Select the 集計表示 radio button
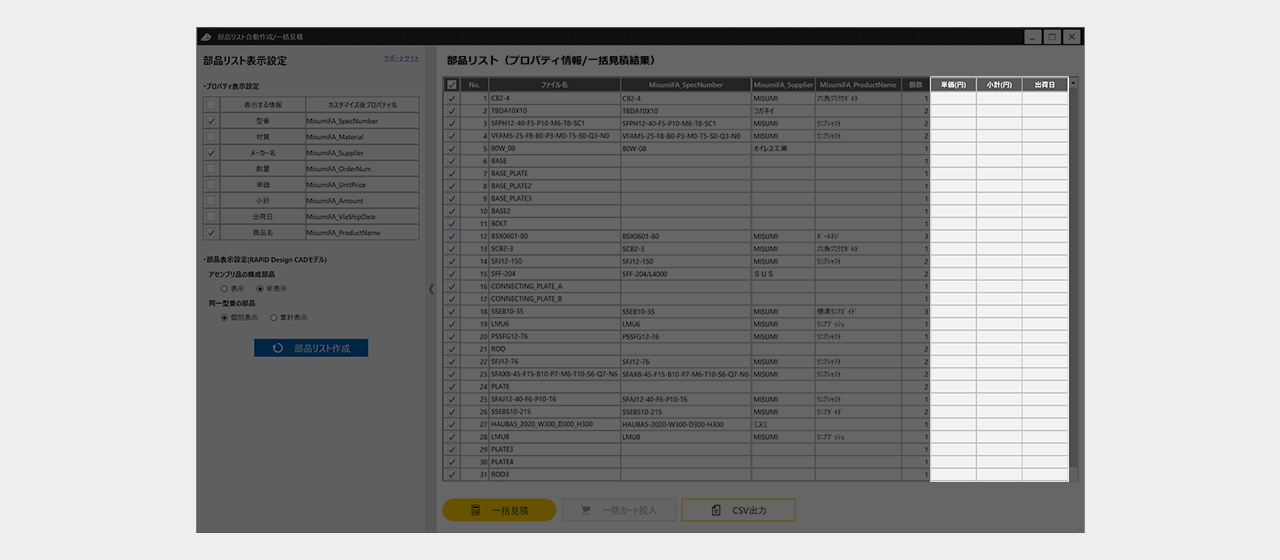 pos(273,317)
